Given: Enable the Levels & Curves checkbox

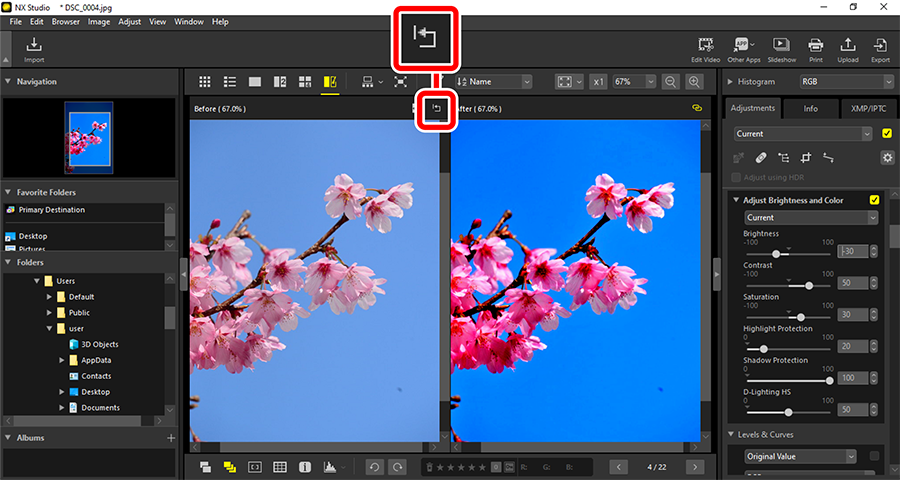Looking at the screenshot, I should pyautogui.click(x=874, y=456).
